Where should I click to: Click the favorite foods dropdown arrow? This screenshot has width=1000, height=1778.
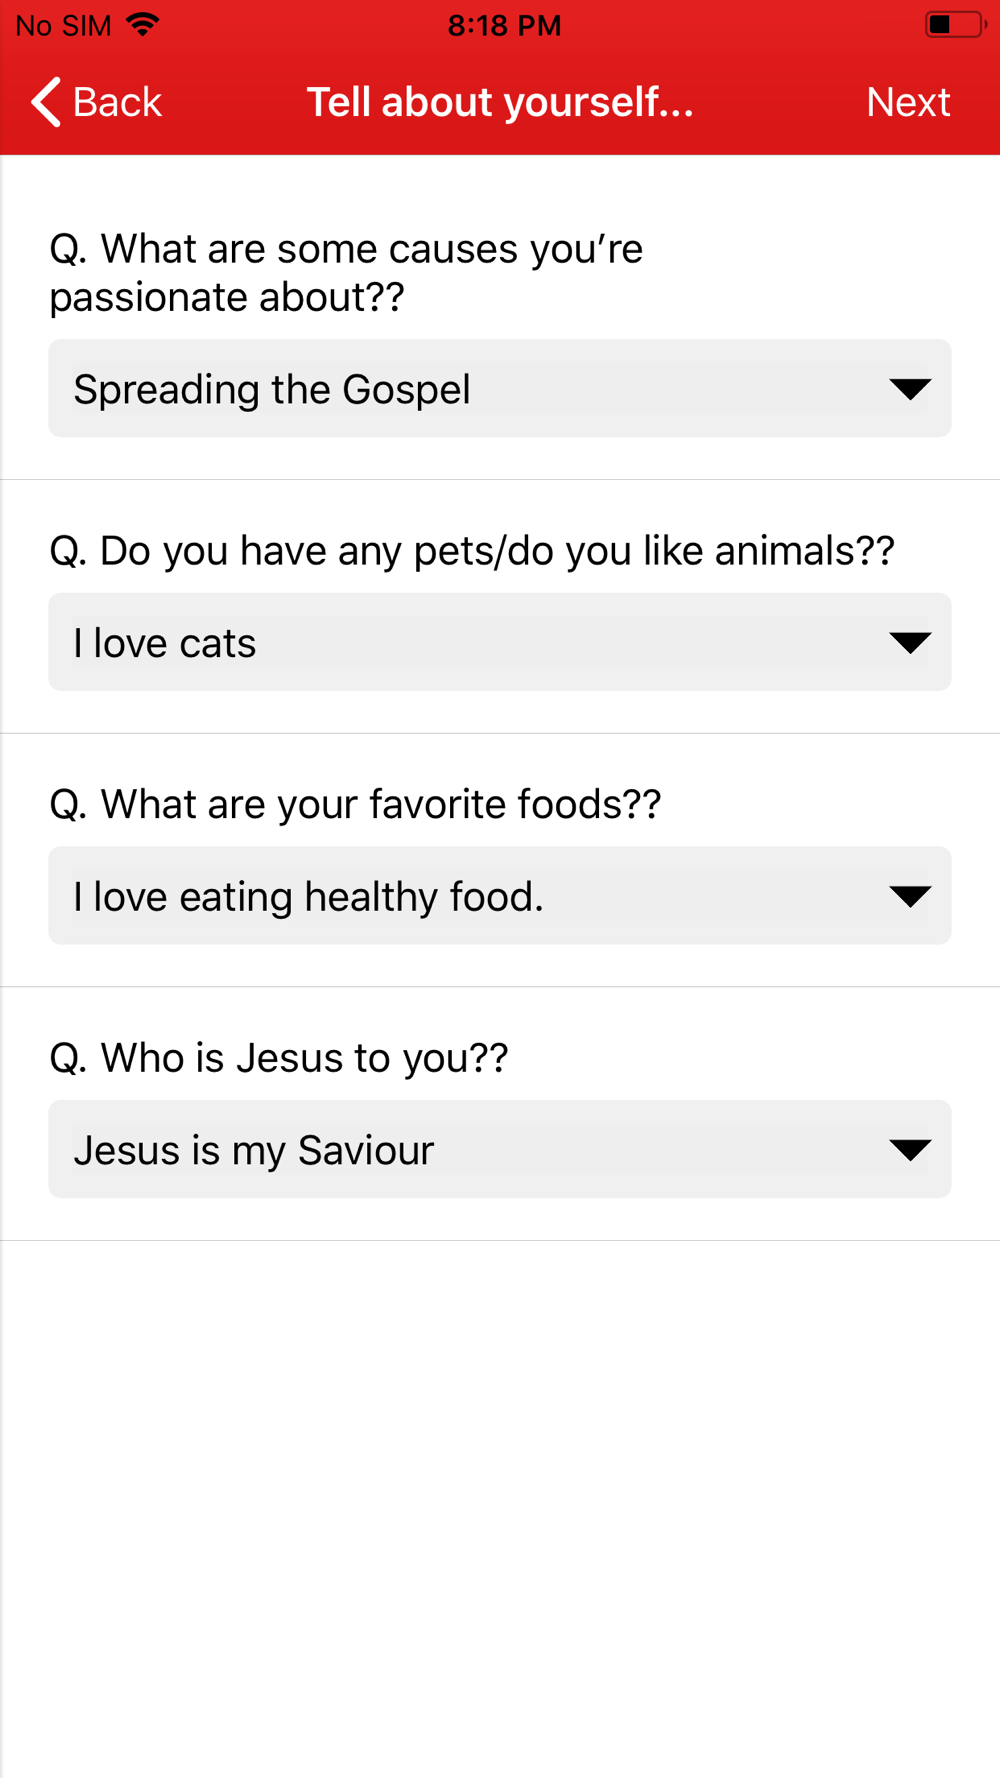click(x=909, y=896)
